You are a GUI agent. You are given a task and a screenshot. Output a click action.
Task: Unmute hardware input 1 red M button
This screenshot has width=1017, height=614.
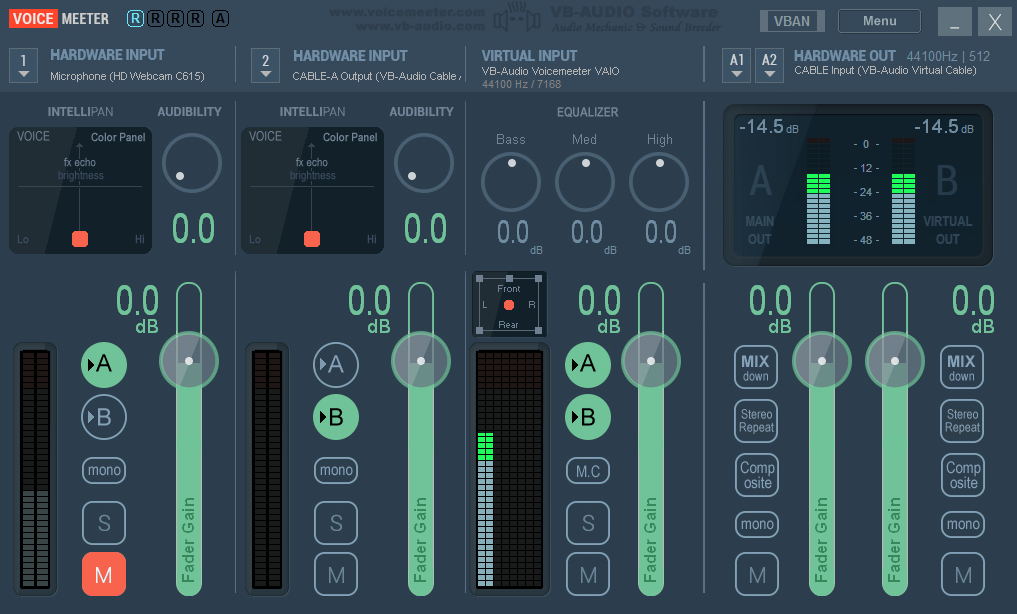pyautogui.click(x=104, y=574)
